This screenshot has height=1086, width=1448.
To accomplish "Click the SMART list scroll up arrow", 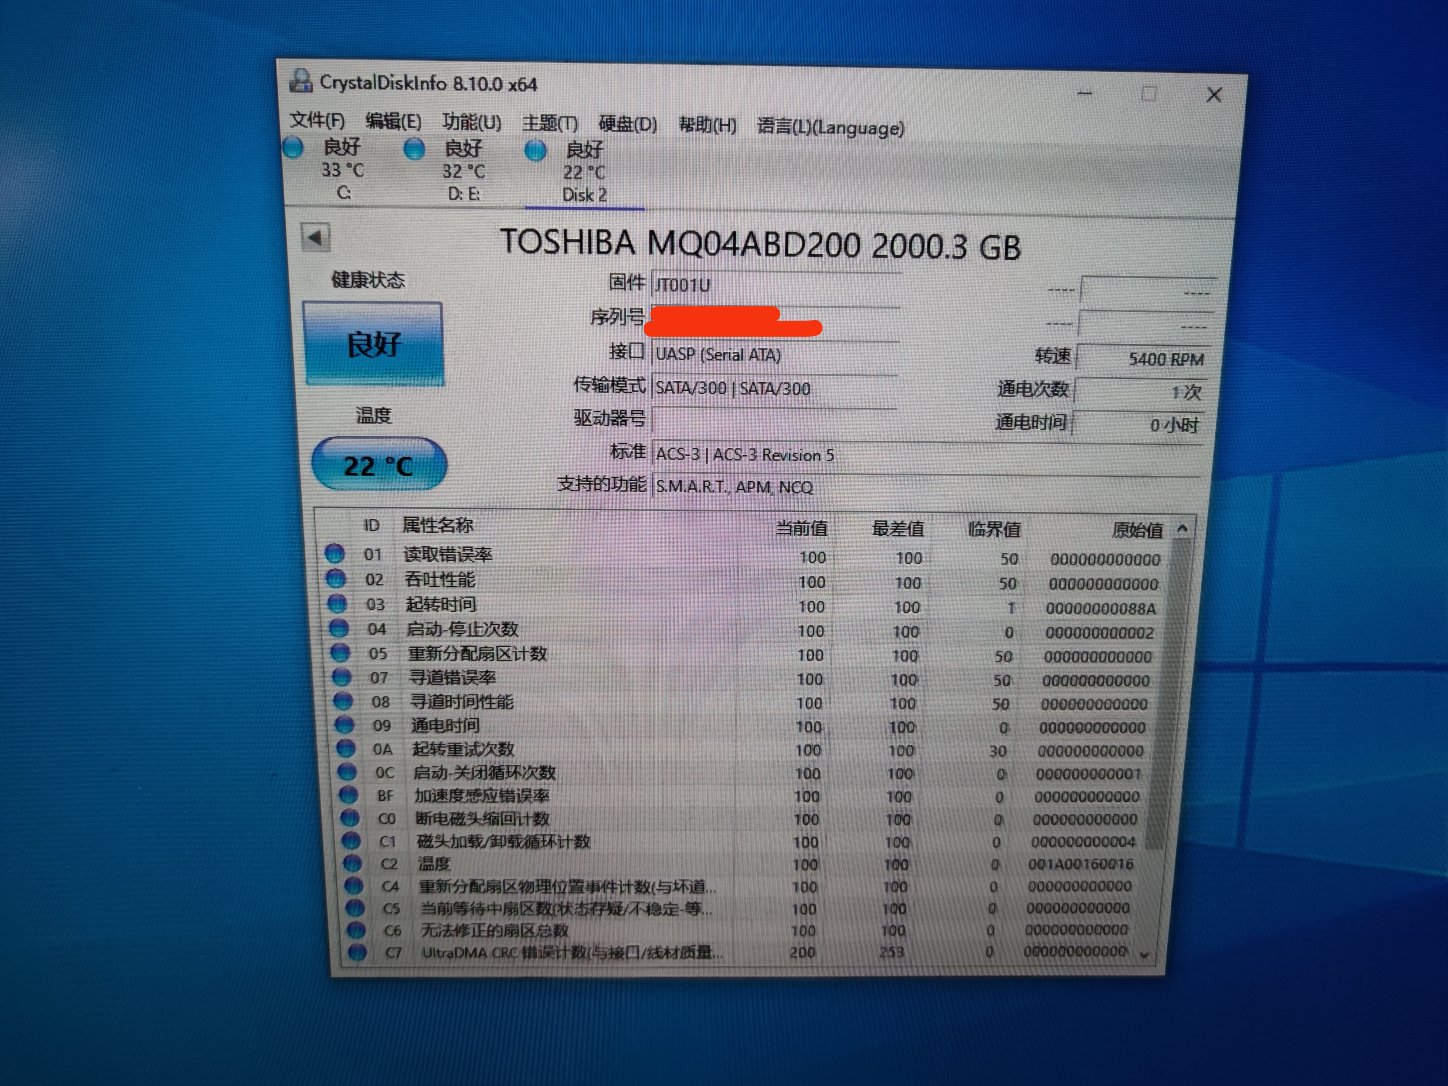I will pyautogui.click(x=1183, y=530).
